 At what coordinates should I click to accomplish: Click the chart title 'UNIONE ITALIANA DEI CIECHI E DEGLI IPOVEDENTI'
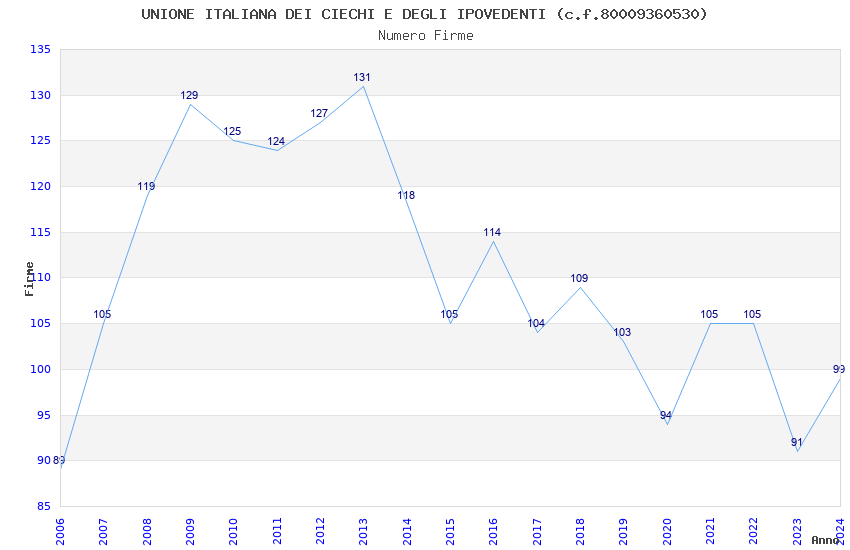click(344, 14)
